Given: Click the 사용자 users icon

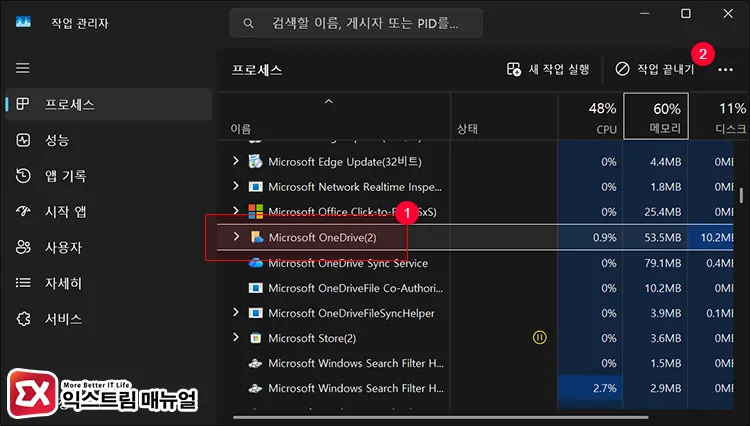Looking at the screenshot, I should pyautogui.click(x=23, y=247).
